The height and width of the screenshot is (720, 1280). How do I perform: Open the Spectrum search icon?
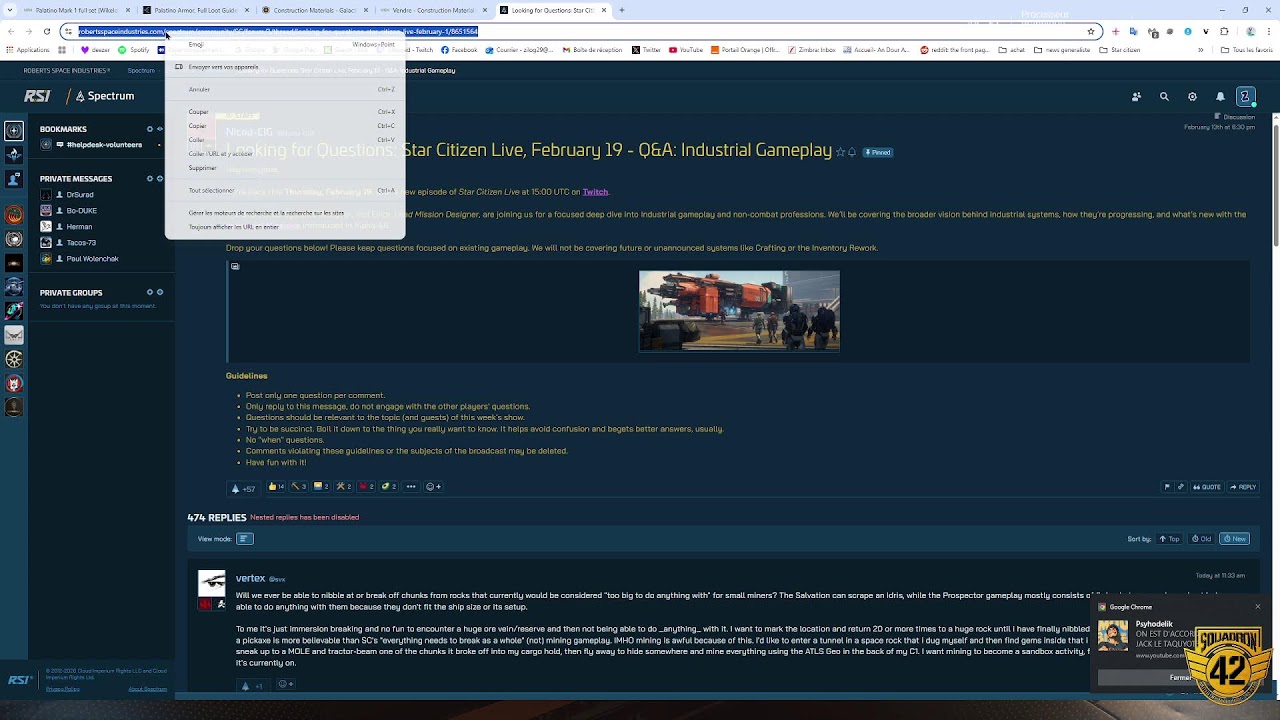point(1164,97)
